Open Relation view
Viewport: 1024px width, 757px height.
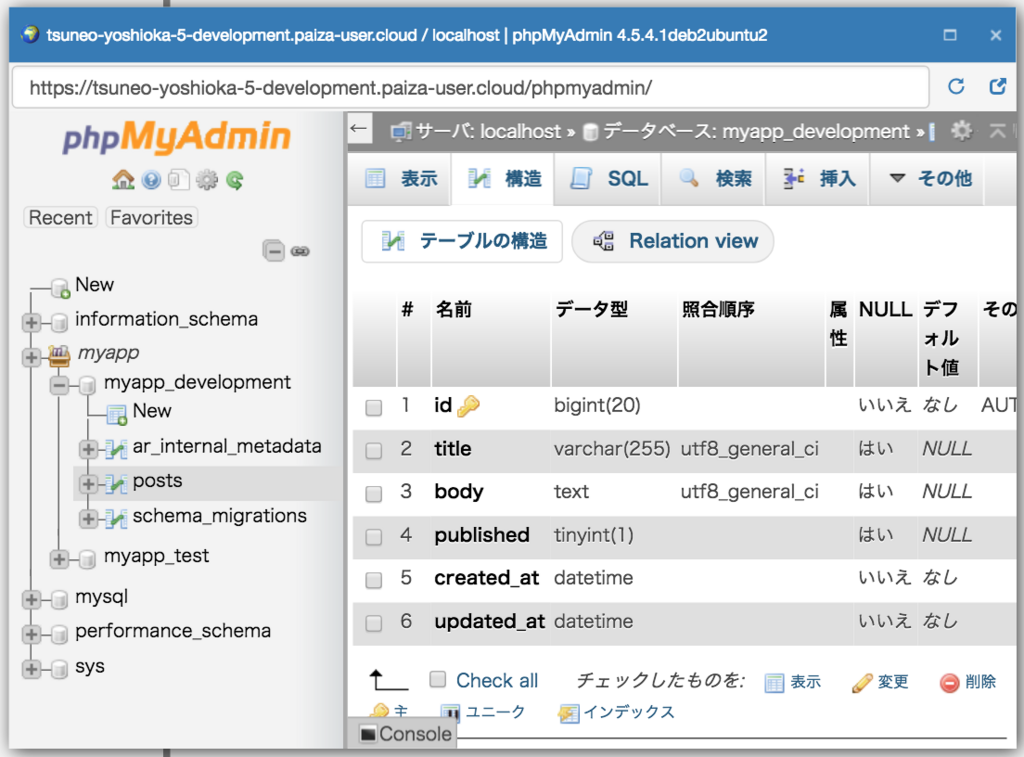pos(673,241)
